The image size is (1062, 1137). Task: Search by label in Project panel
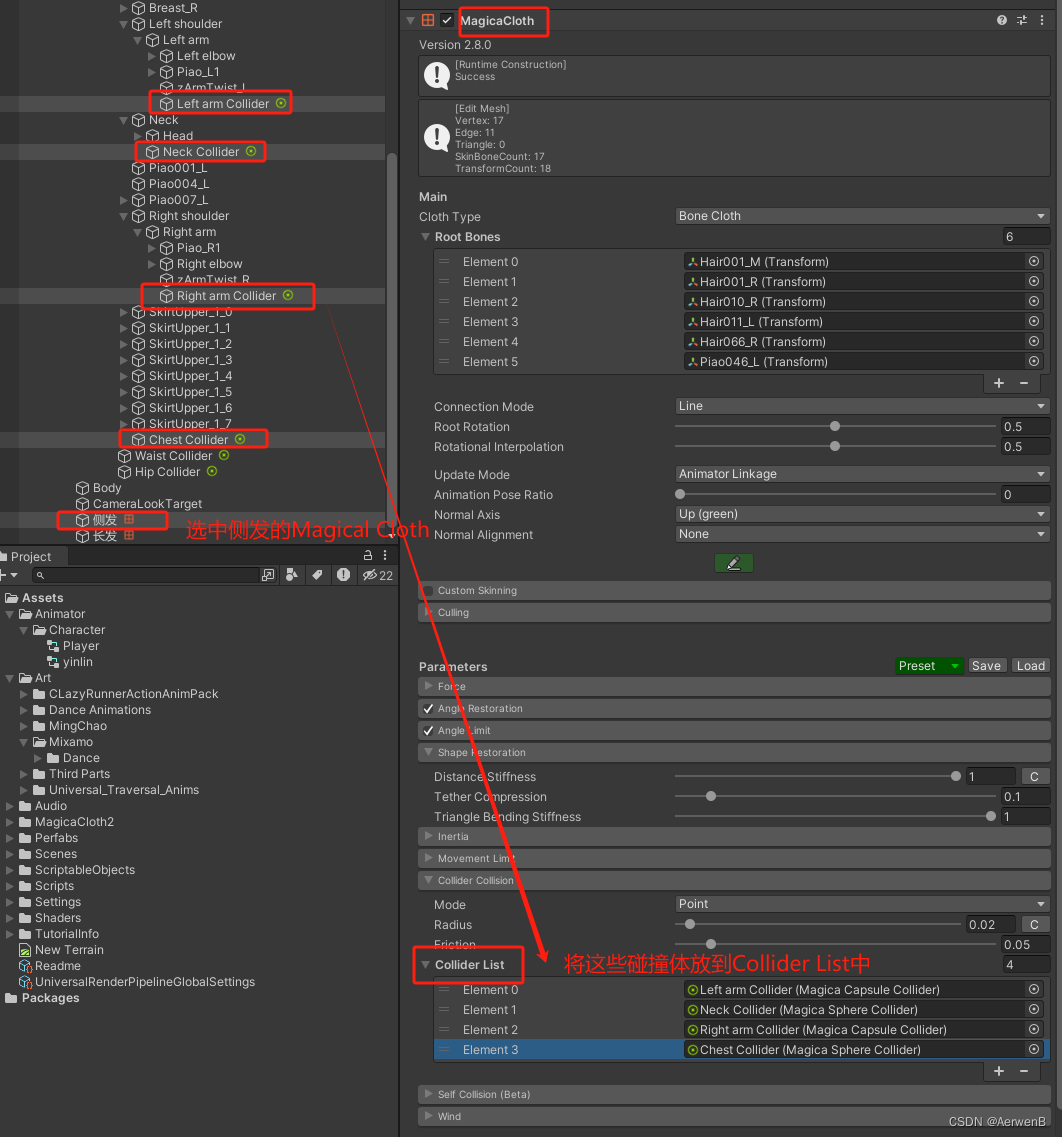tap(317, 575)
